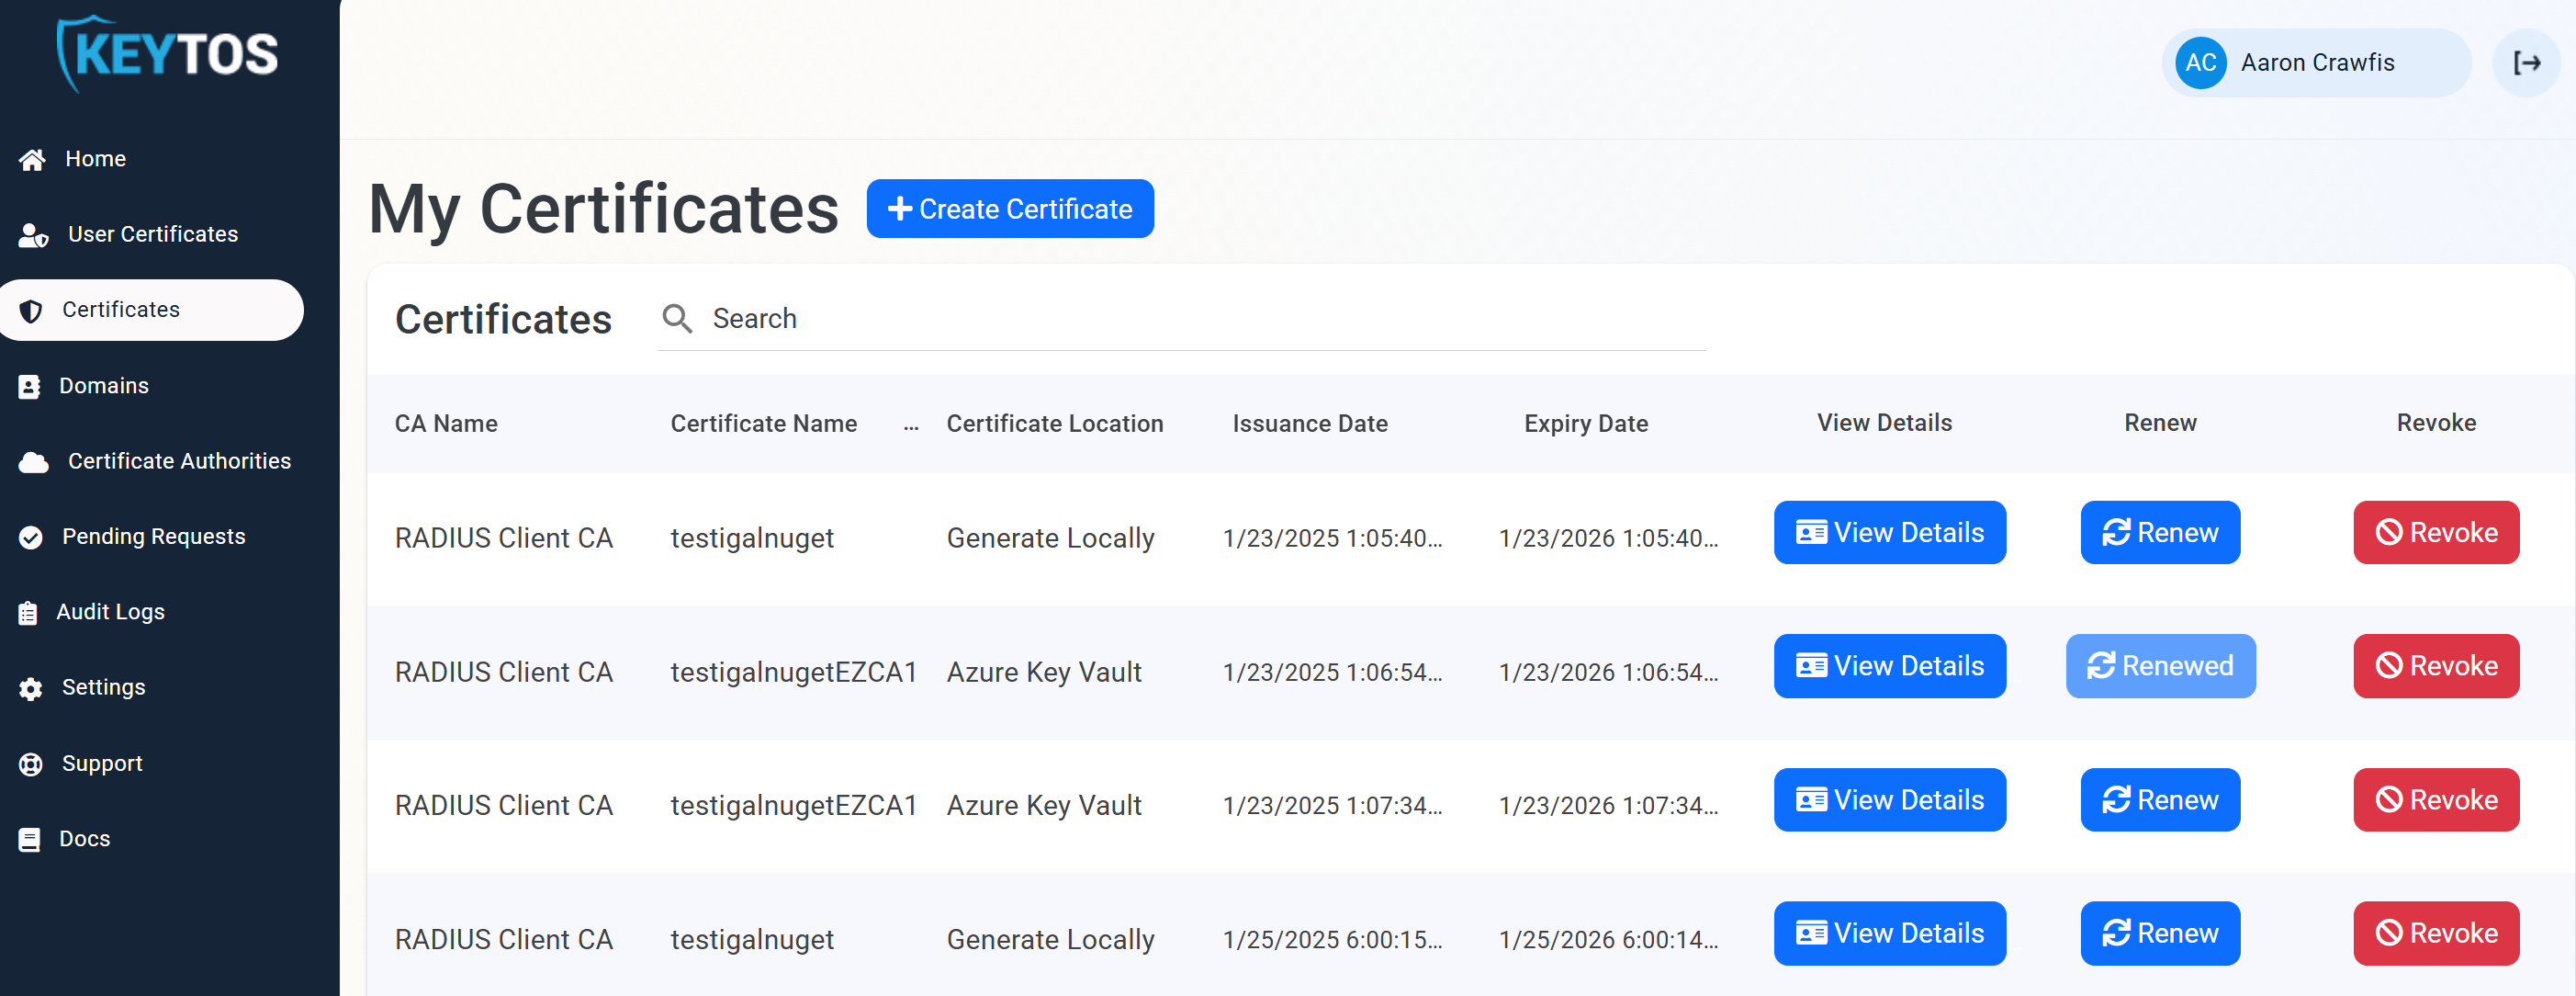
Task: Click the Home sidebar icon
Action: pyautogui.click(x=33, y=158)
